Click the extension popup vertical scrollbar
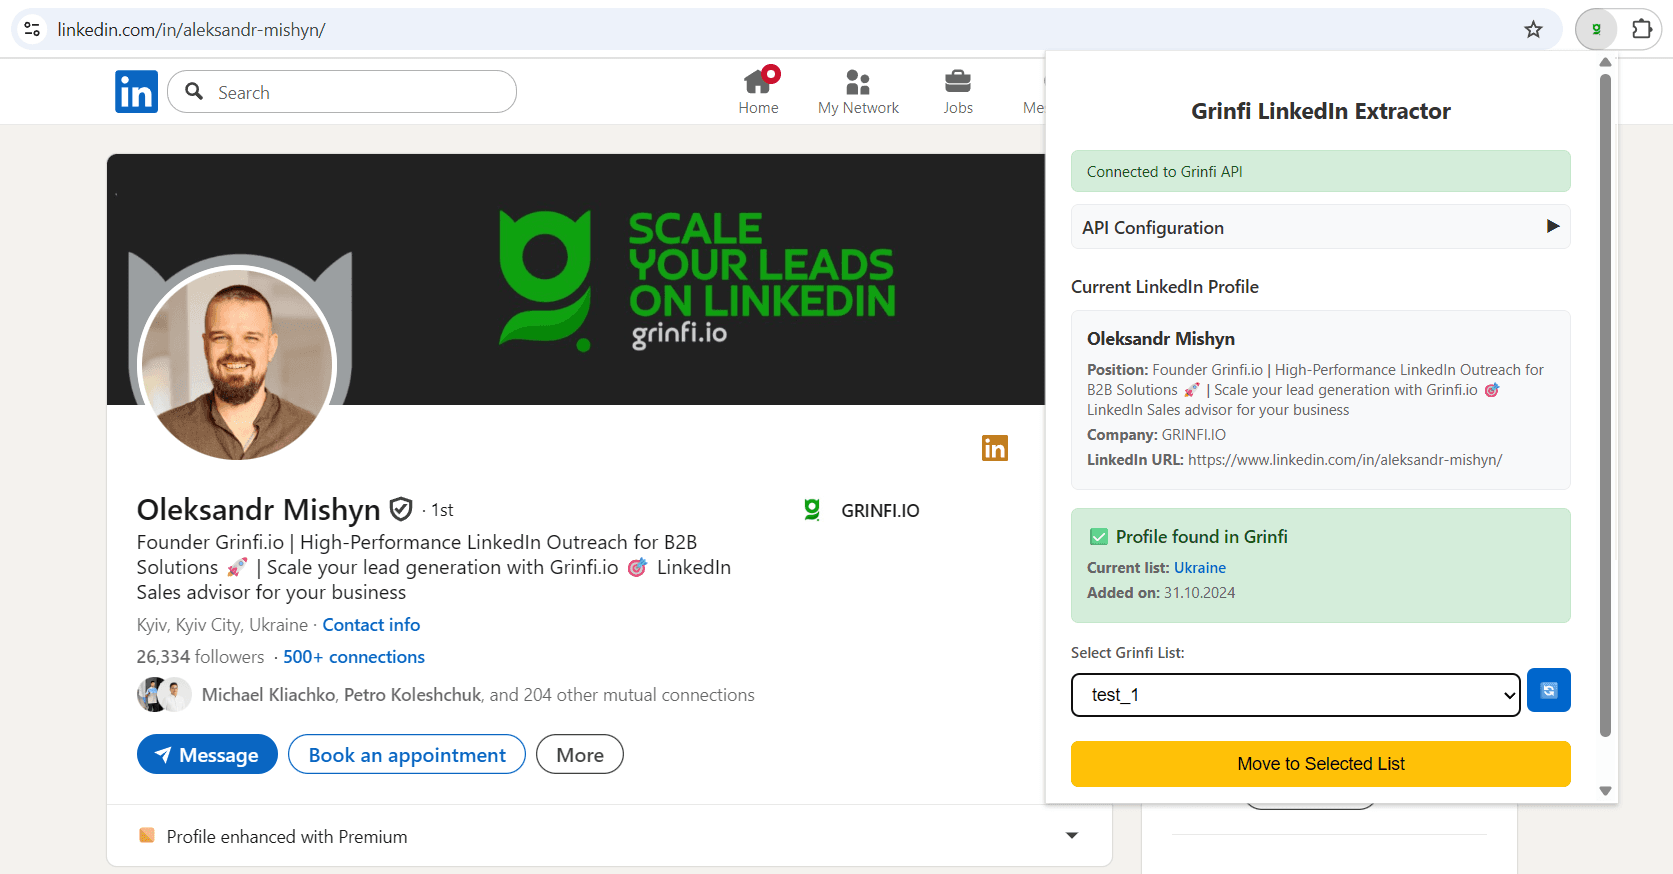The width and height of the screenshot is (1673, 874). tap(1605, 400)
